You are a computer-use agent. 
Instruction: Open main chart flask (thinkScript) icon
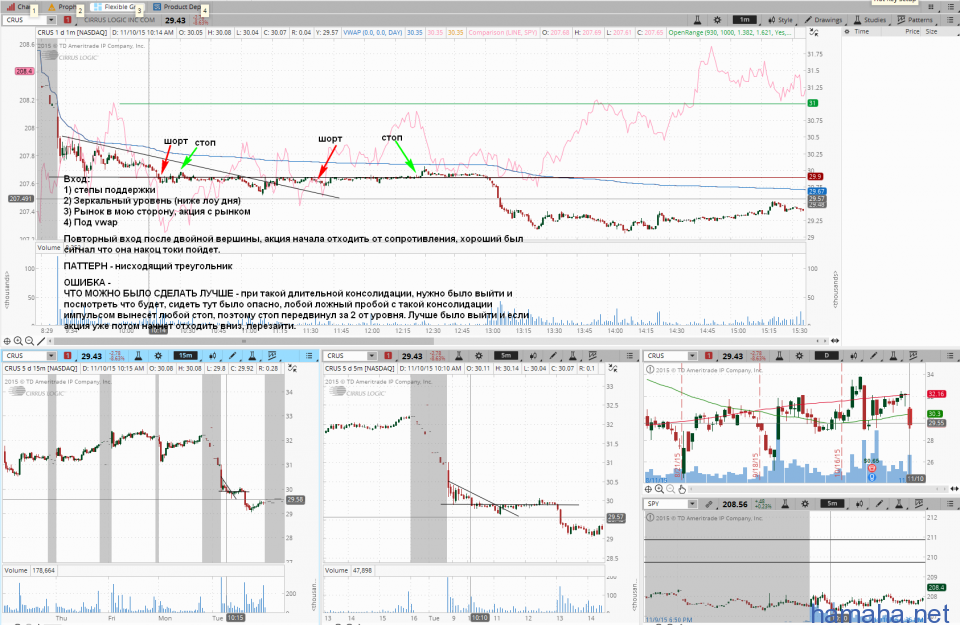tap(697, 20)
